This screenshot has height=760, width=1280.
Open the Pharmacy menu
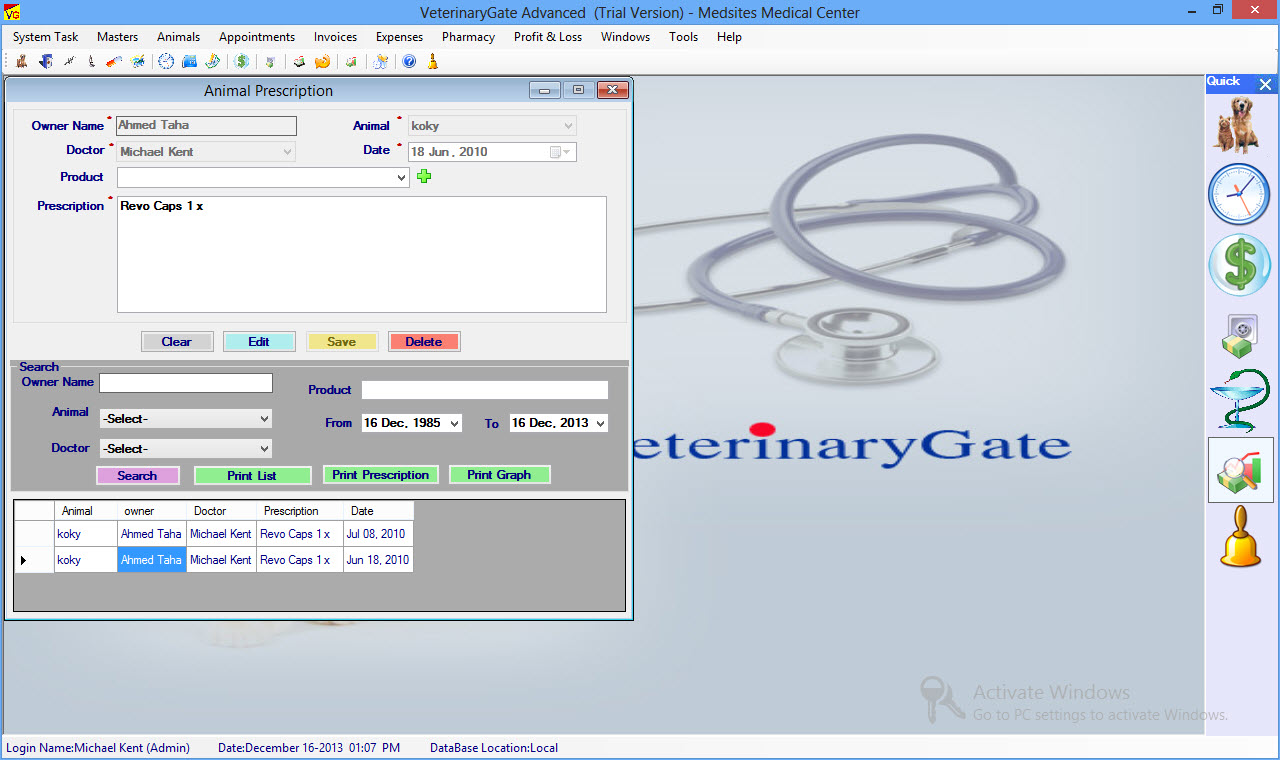pos(468,37)
